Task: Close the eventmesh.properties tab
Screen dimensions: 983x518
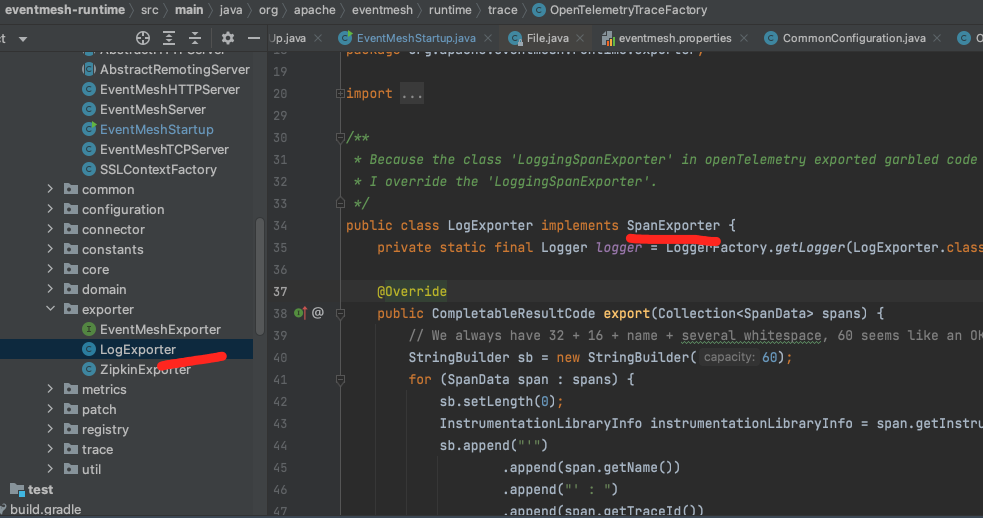Action: pyautogui.click(x=744, y=38)
